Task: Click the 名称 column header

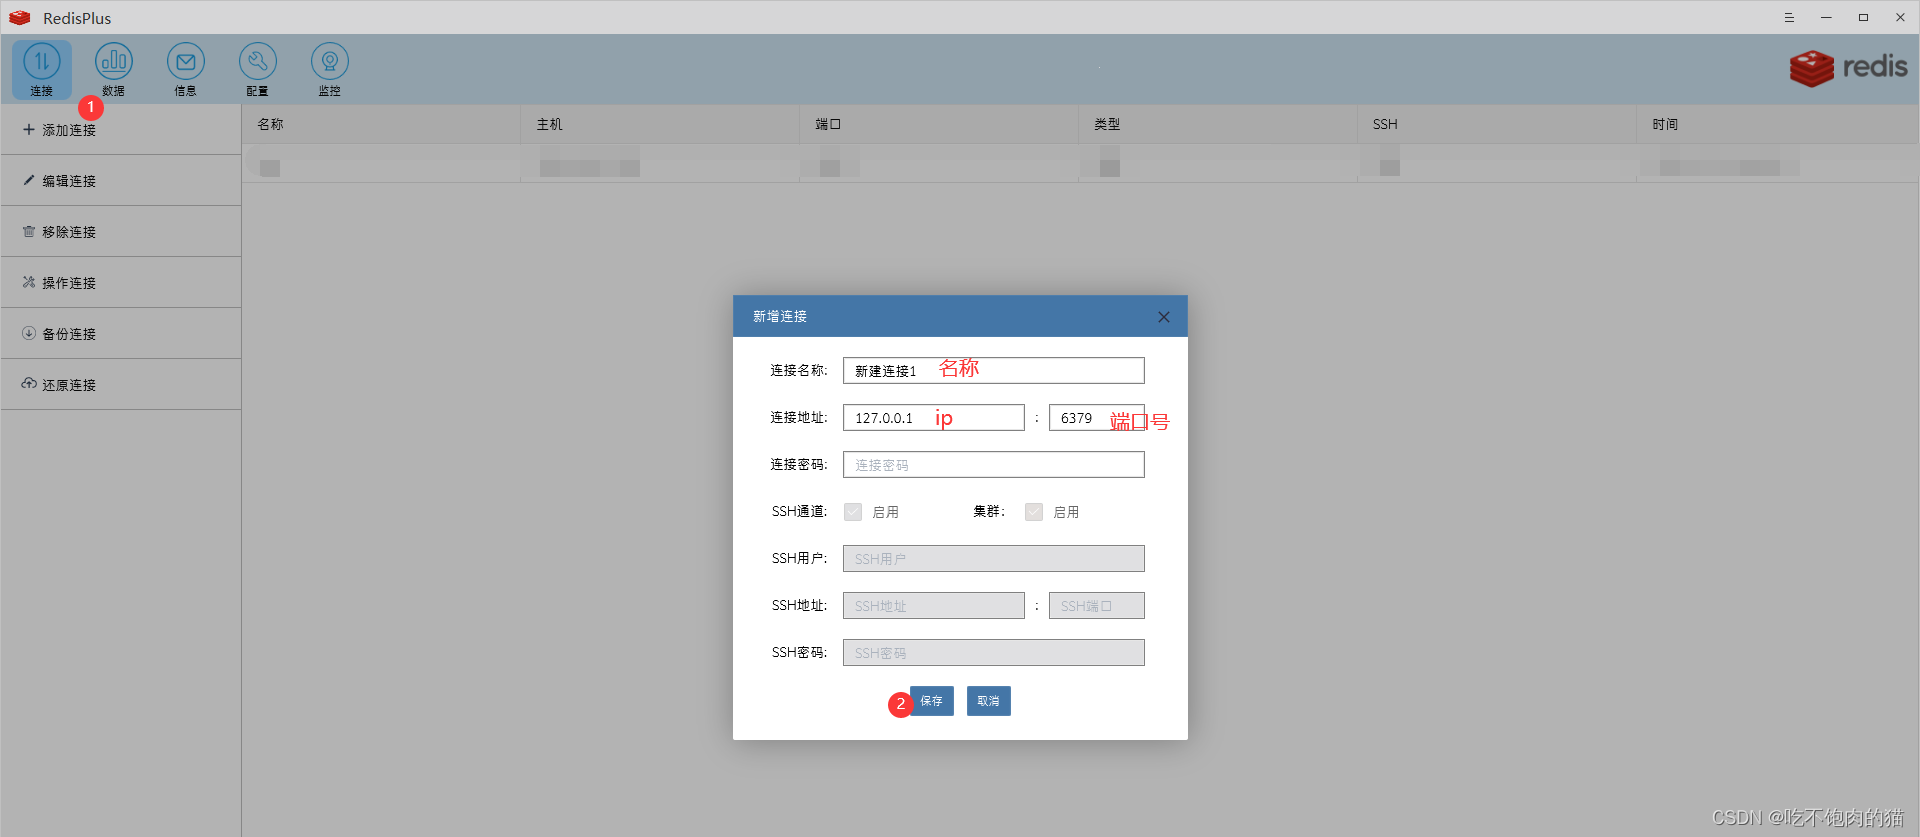Action: point(381,124)
